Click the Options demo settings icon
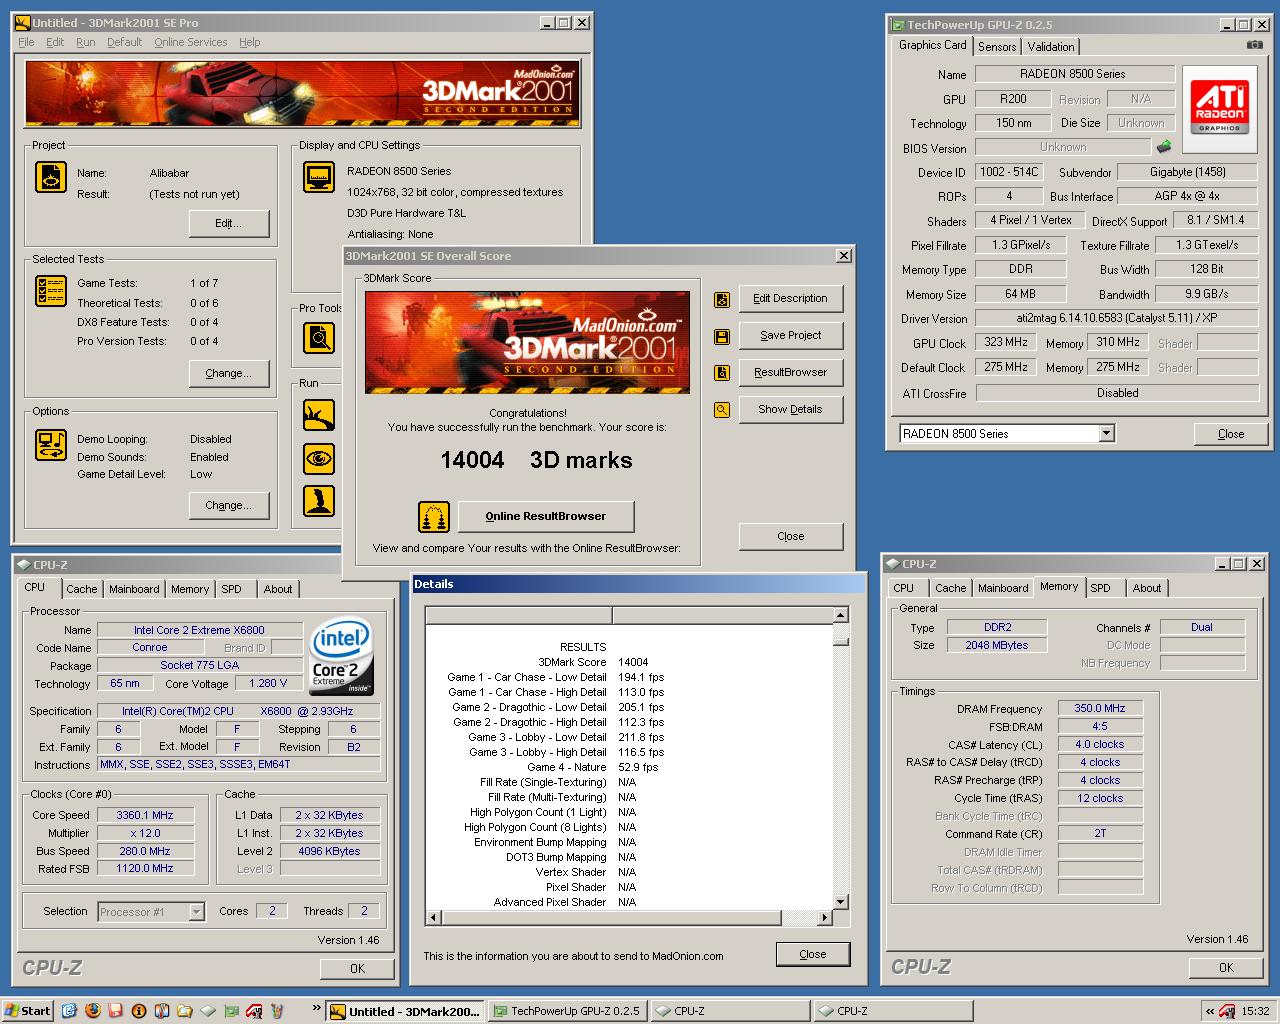The height and width of the screenshot is (1024, 1280). [51, 445]
